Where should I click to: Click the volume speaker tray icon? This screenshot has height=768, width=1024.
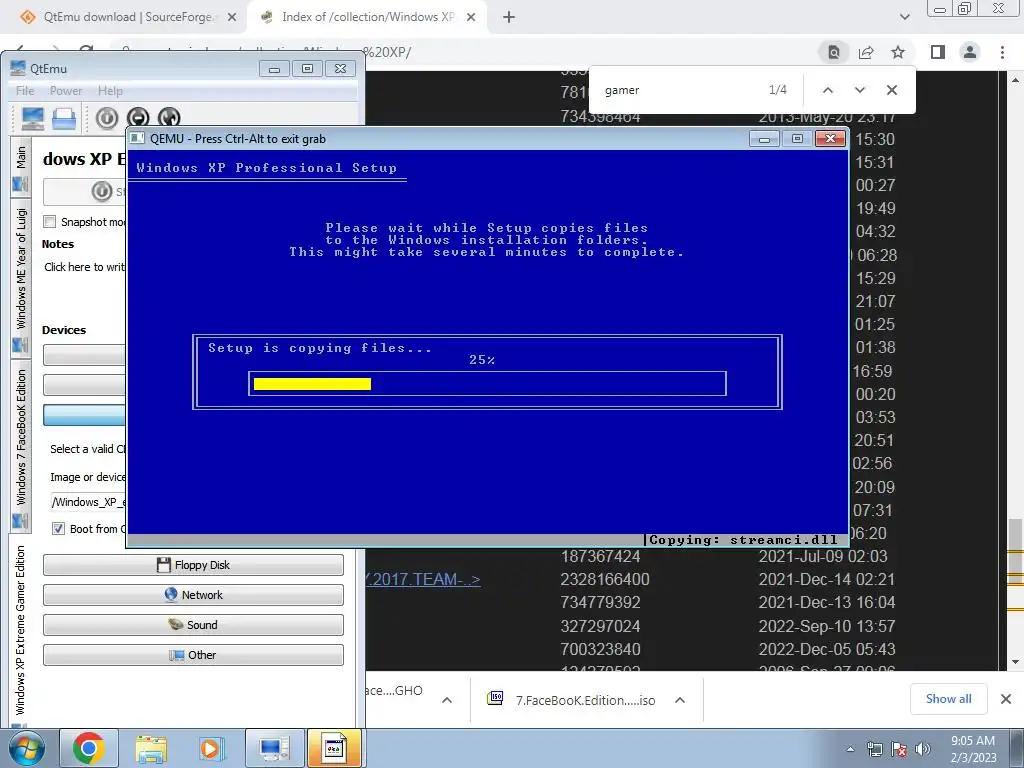[x=923, y=749]
